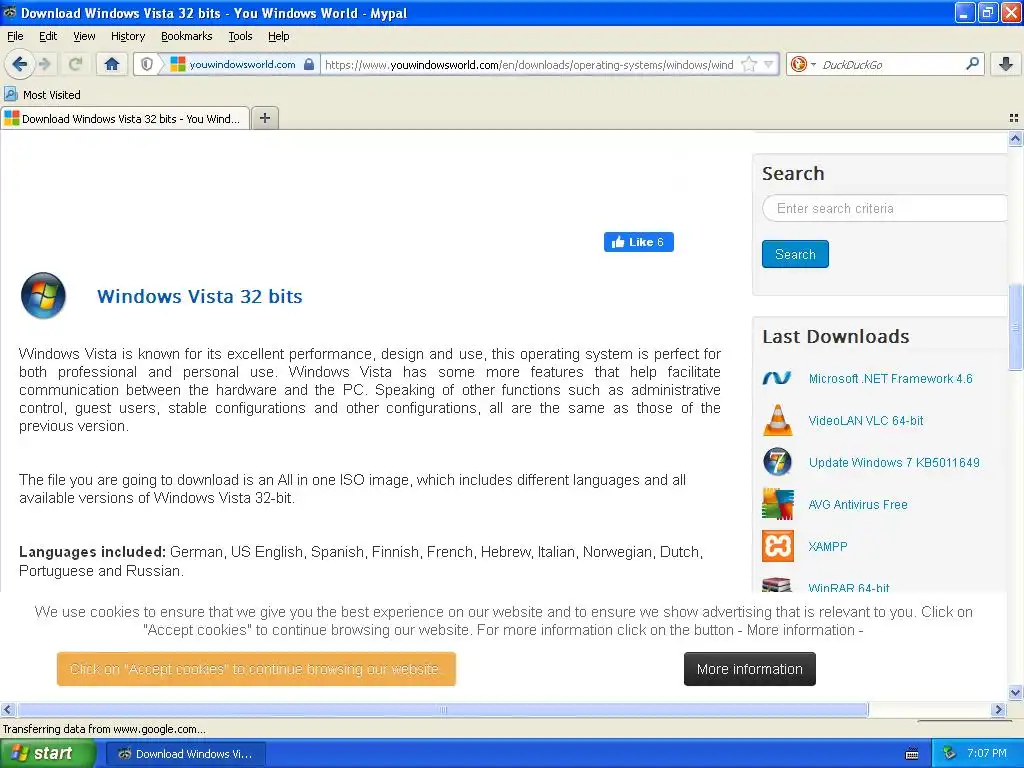The height and width of the screenshot is (768, 1024).
Task: Open the Downloads arrow button
Action: [x=1006, y=64]
